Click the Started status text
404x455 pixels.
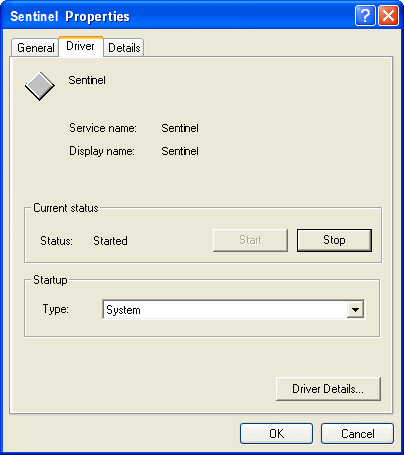[110, 241]
